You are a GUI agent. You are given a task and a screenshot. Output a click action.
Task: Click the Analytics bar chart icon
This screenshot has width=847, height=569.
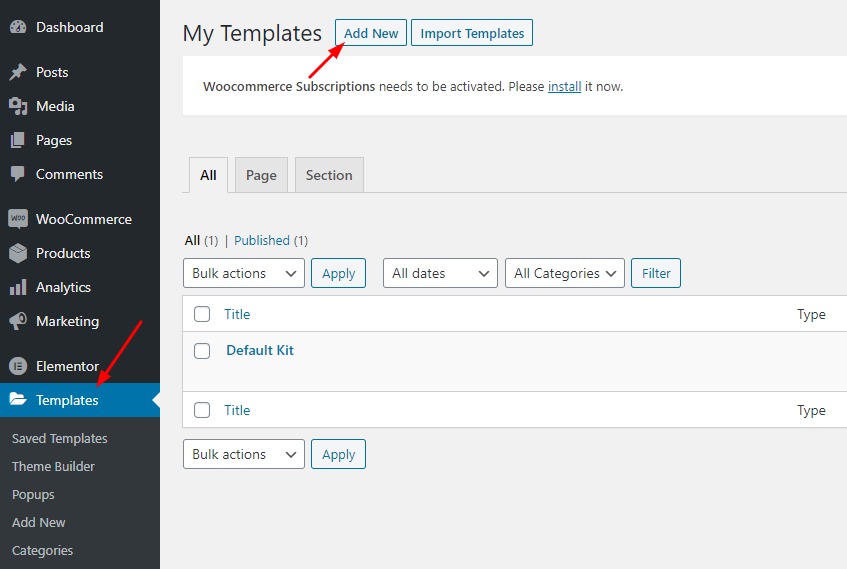coord(18,287)
